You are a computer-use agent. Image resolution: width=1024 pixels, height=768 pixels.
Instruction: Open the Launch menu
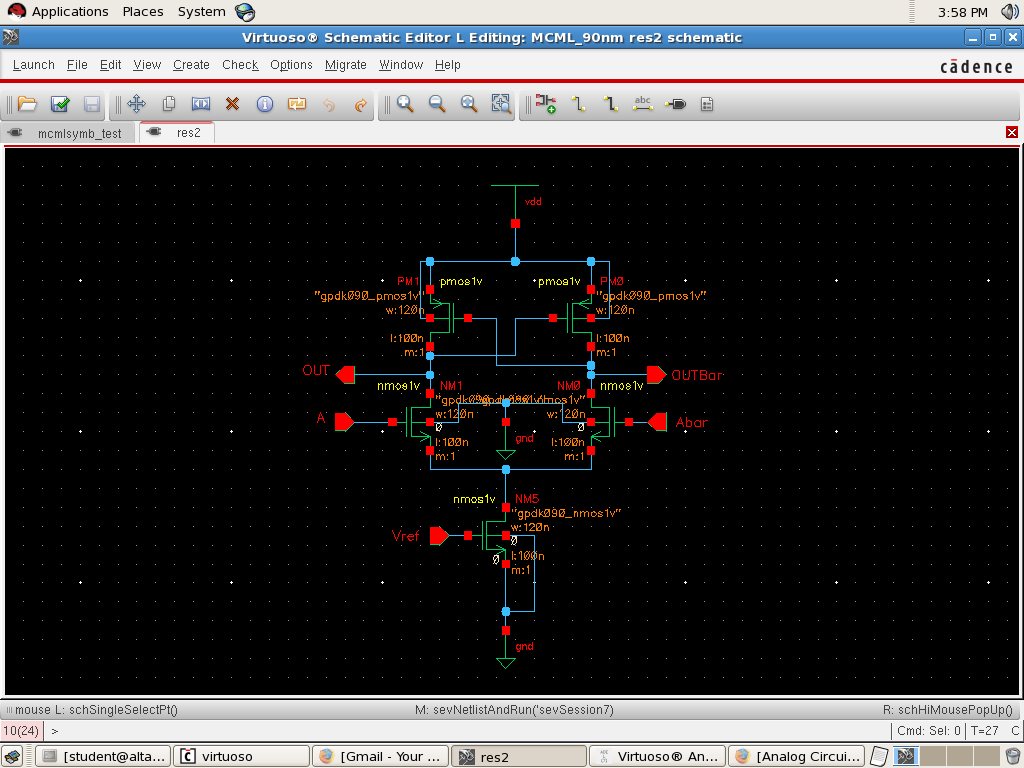[x=34, y=65]
